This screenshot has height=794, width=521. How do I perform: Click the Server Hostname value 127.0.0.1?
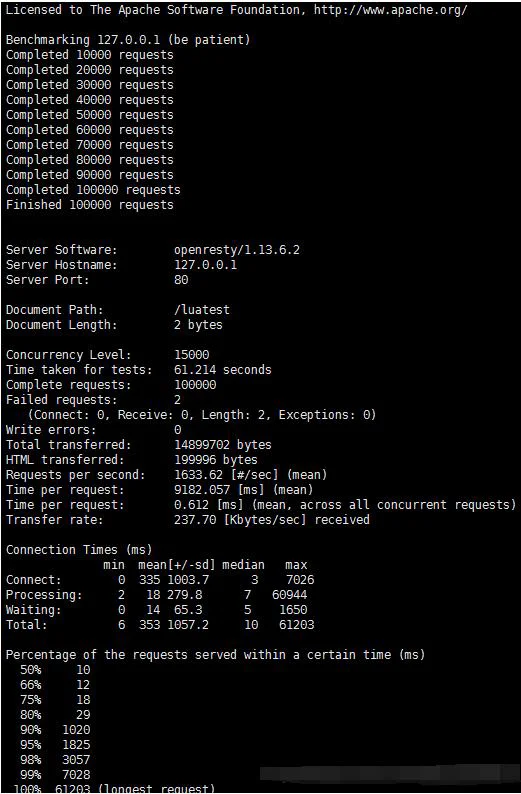[x=205, y=264]
